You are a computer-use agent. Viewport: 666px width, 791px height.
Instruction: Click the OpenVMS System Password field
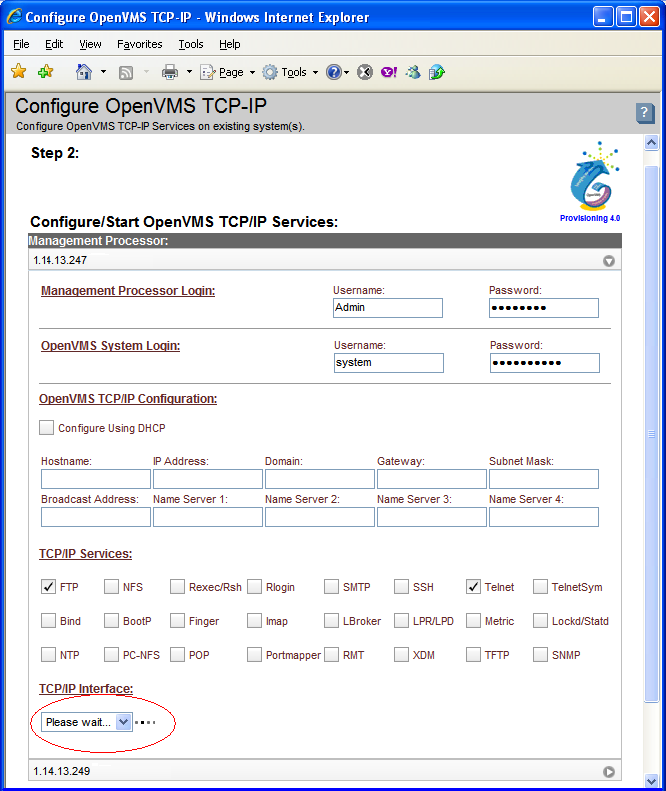545,363
